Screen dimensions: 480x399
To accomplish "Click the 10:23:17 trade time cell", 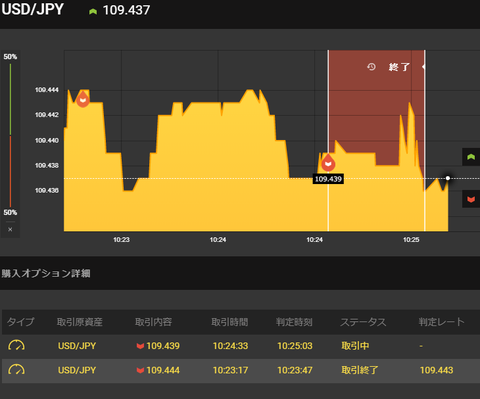I will click(x=230, y=370).
